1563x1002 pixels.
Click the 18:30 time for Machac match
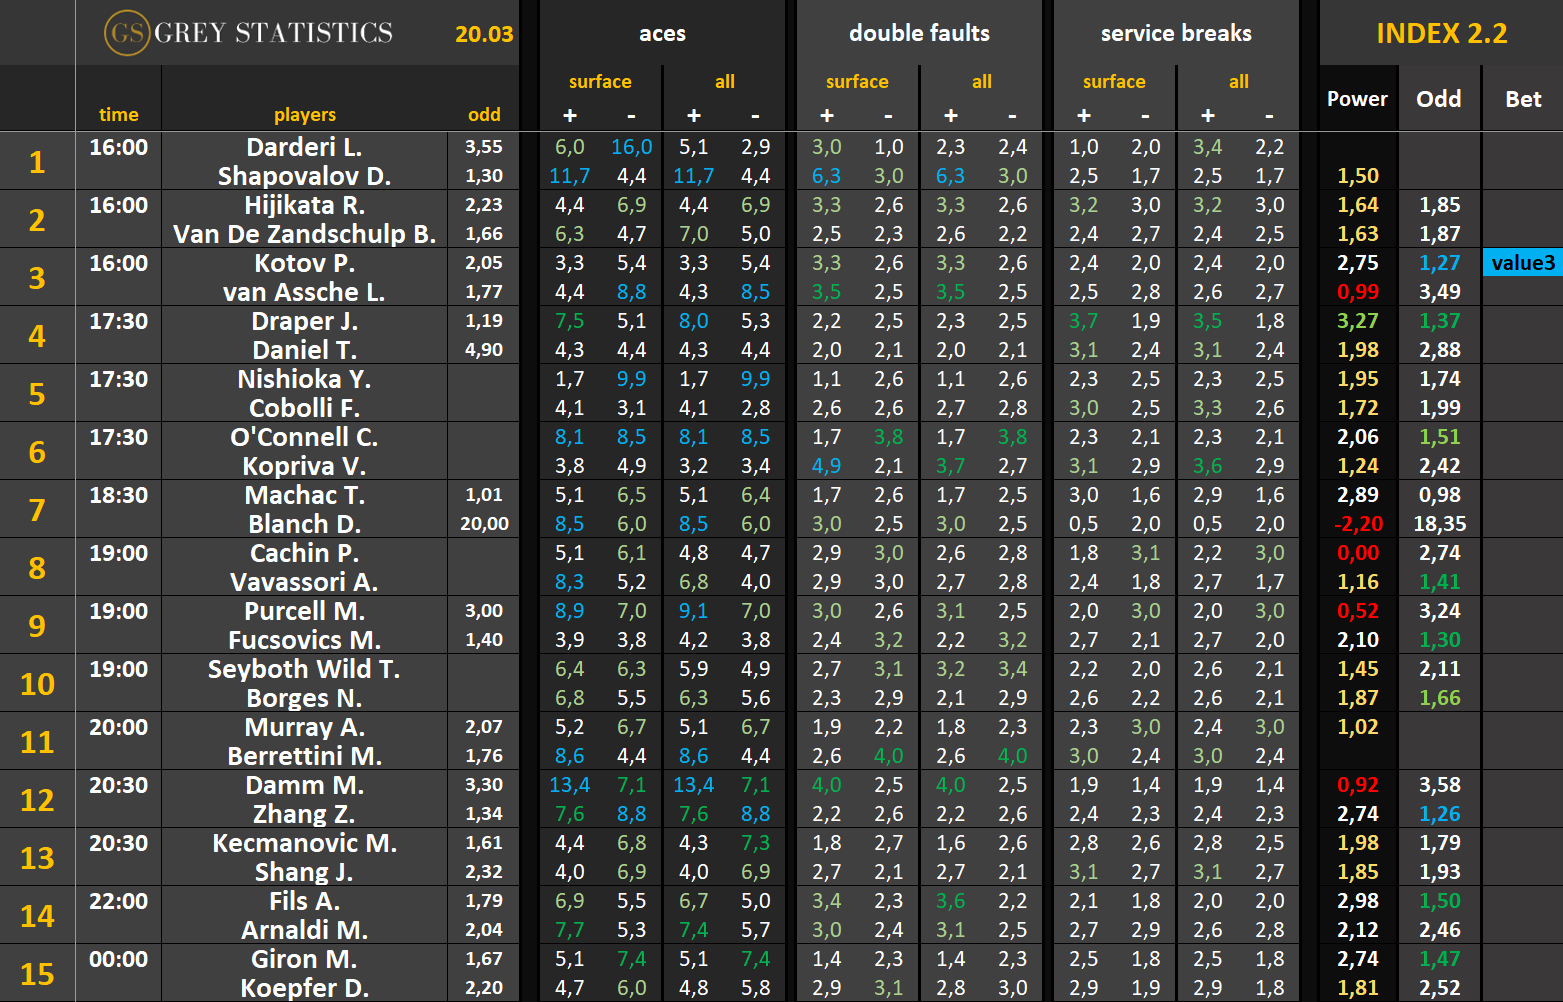click(118, 495)
